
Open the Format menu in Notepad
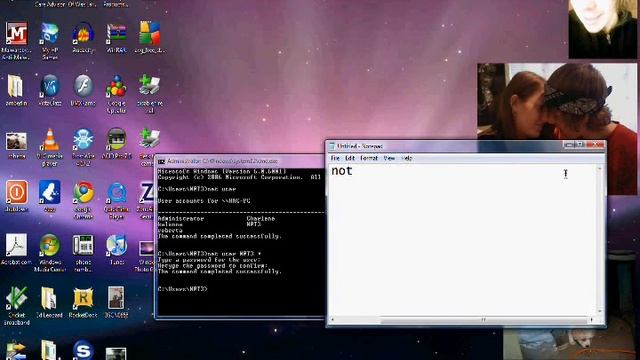click(x=369, y=158)
